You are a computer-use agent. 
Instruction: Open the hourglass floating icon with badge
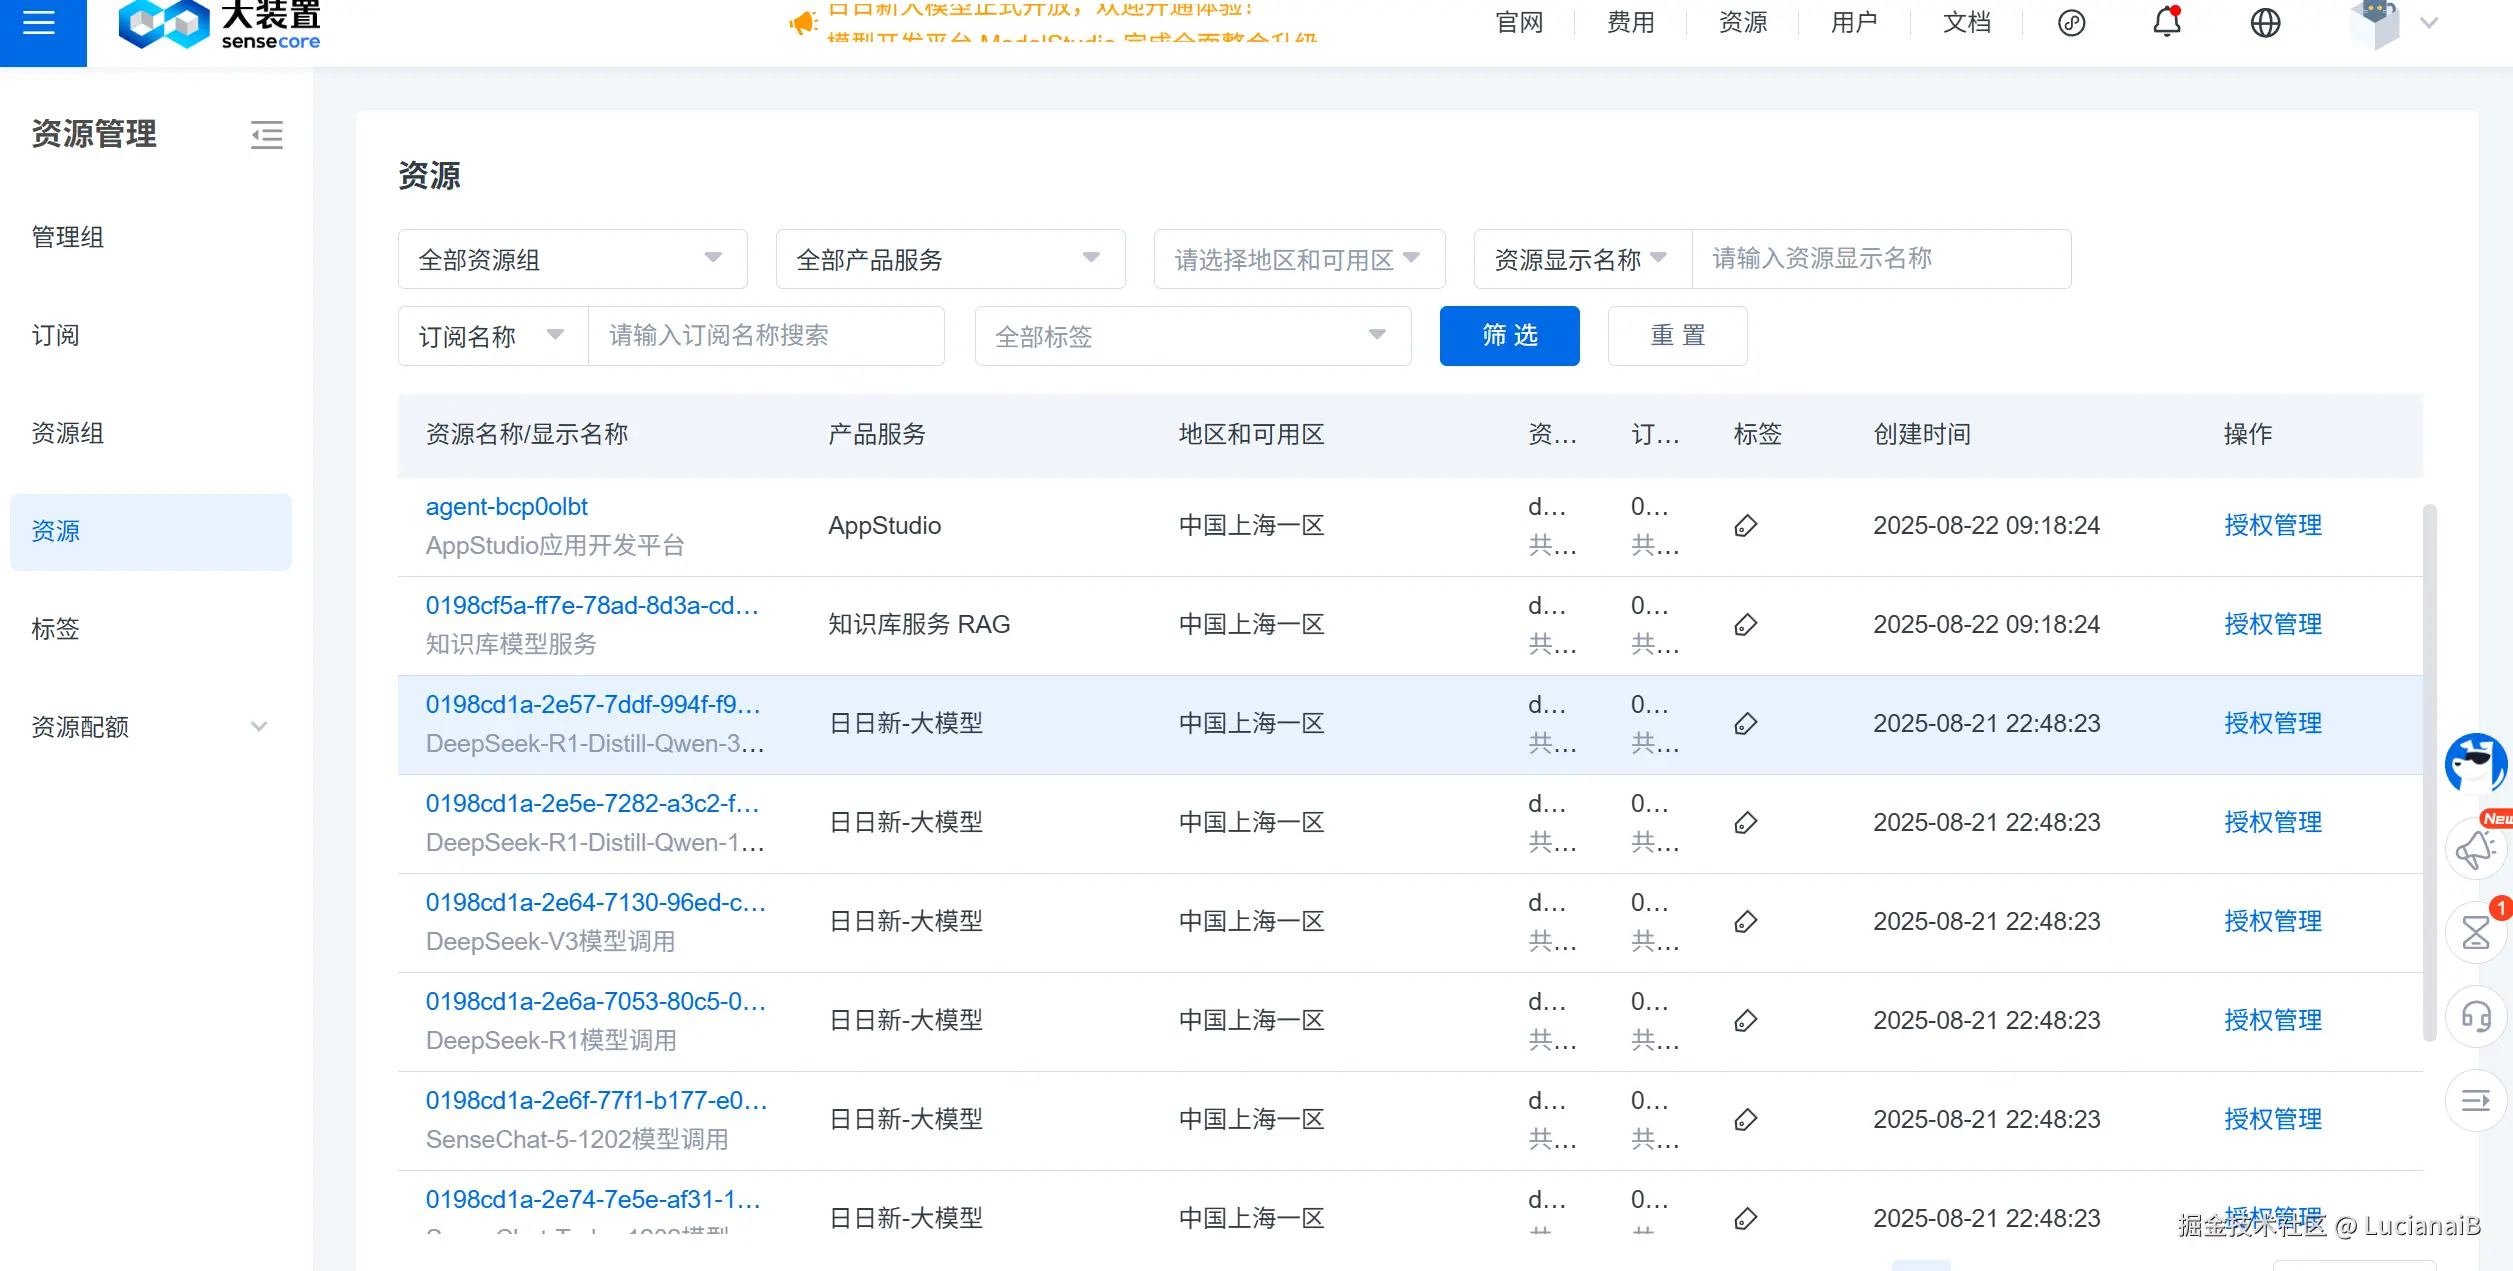(x=2475, y=932)
